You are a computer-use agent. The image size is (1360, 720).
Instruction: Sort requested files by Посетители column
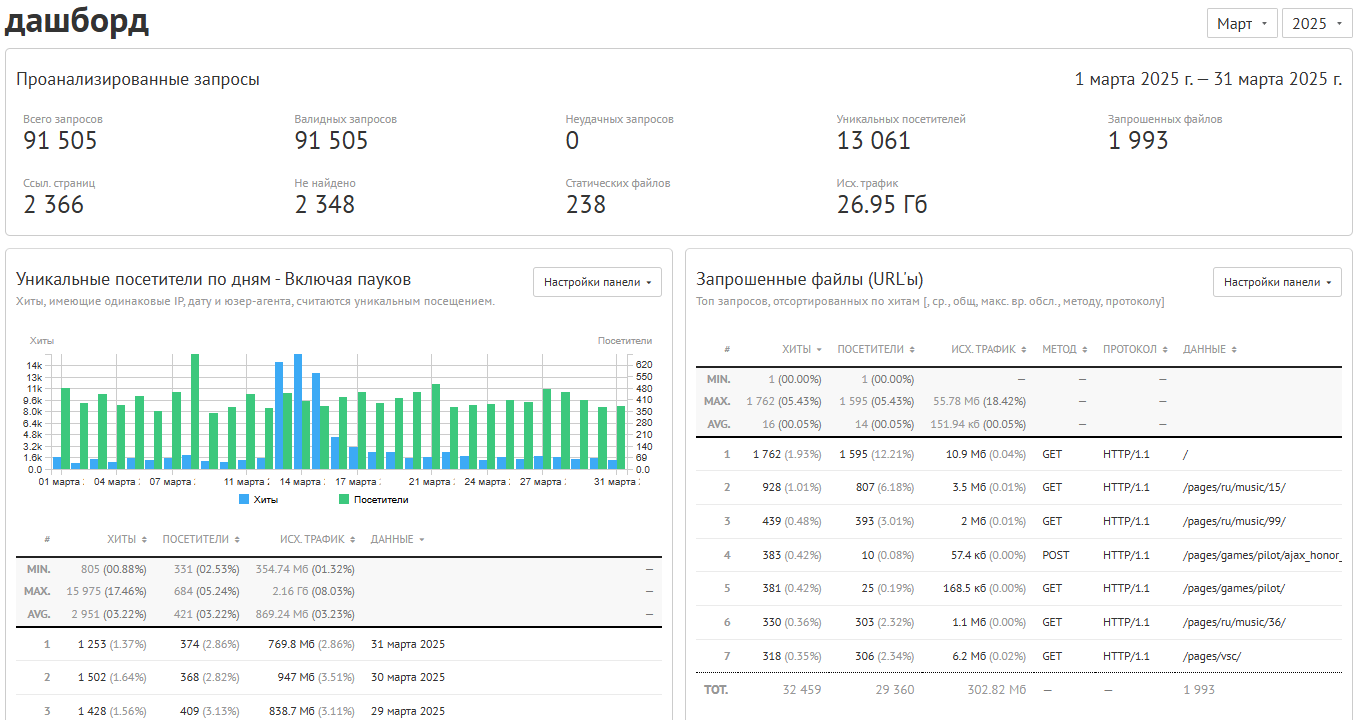point(876,349)
